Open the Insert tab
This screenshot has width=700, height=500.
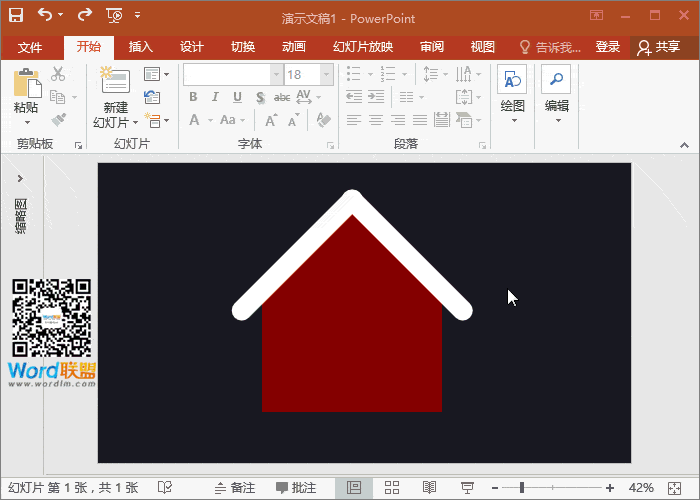pyautogui.click(x=141, y=47)
